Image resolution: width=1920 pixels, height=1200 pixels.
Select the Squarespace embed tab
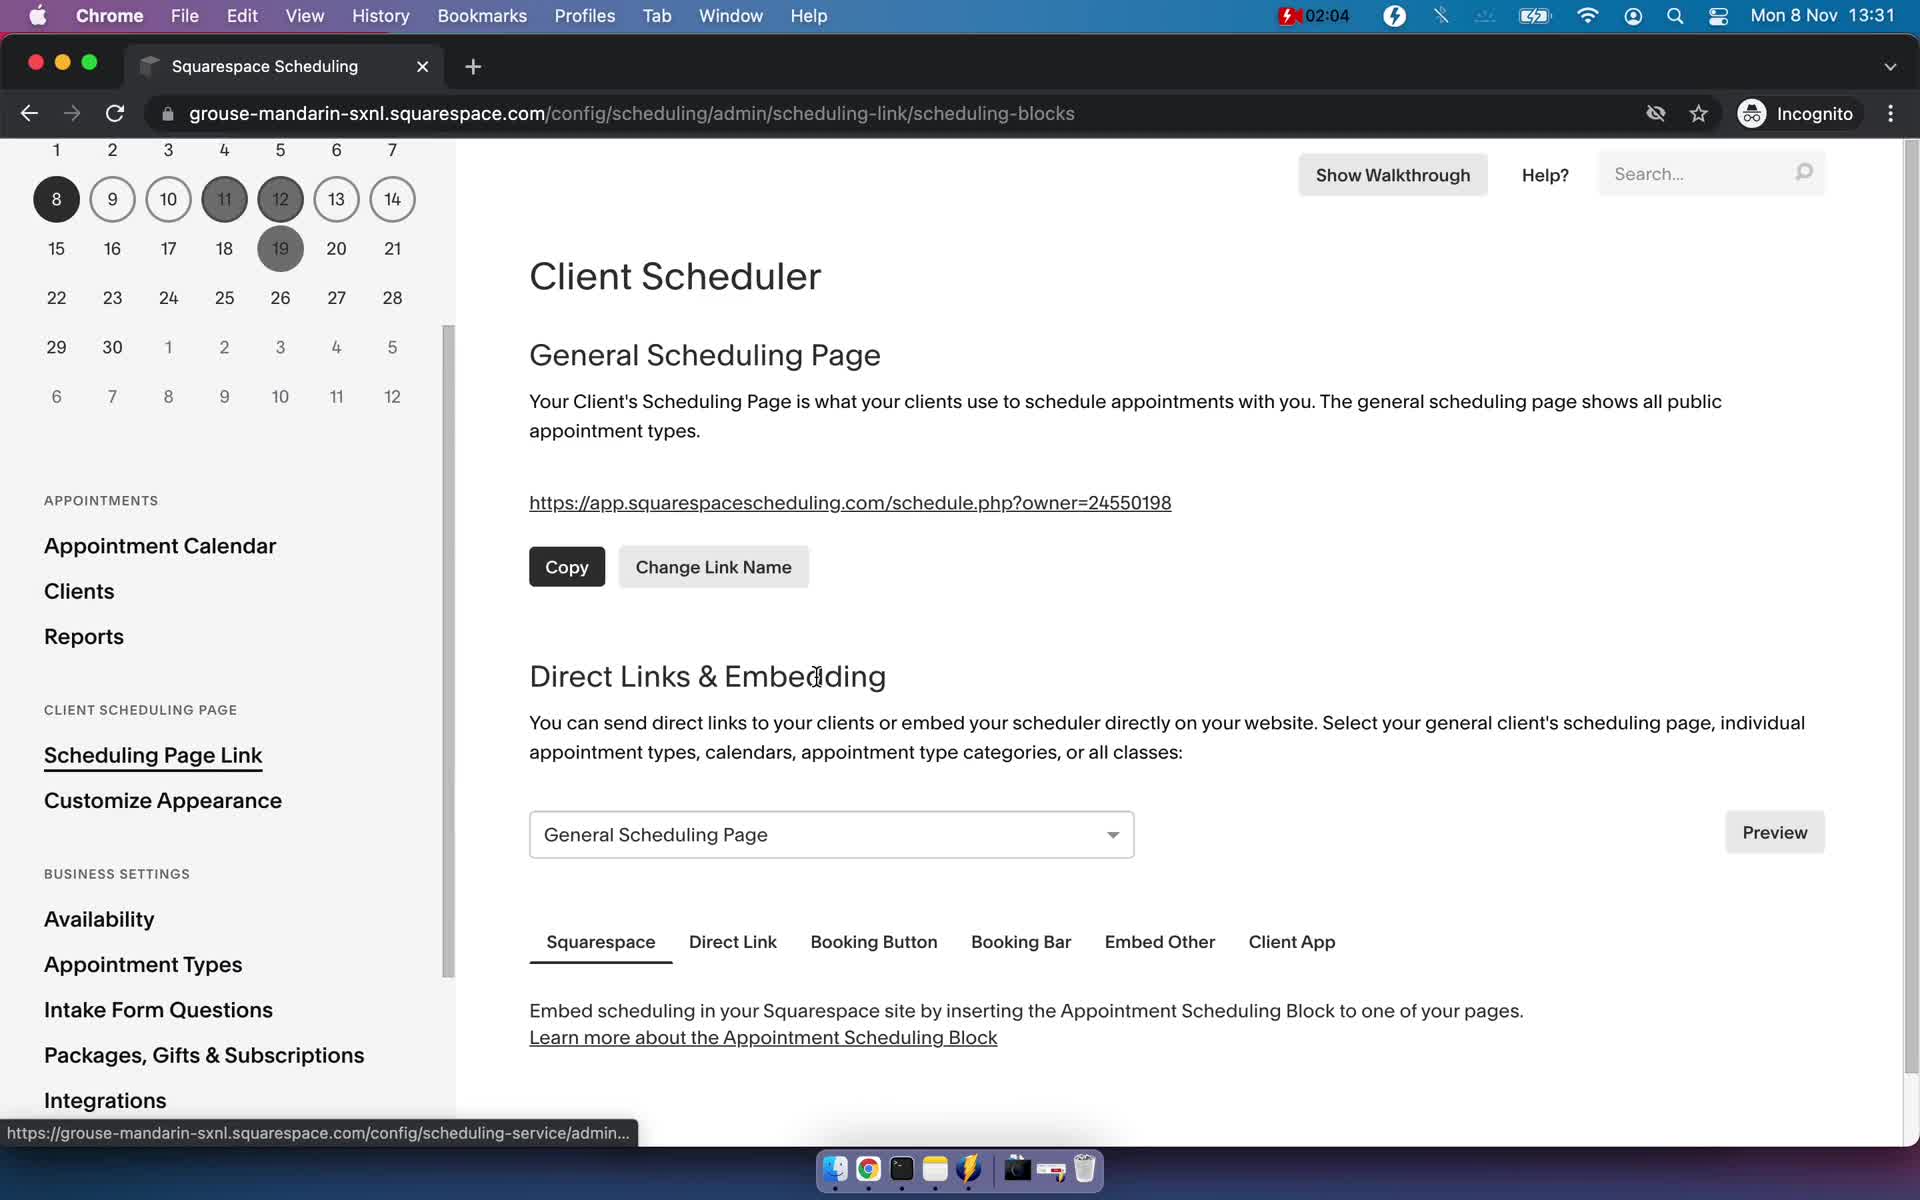[600, 942]
